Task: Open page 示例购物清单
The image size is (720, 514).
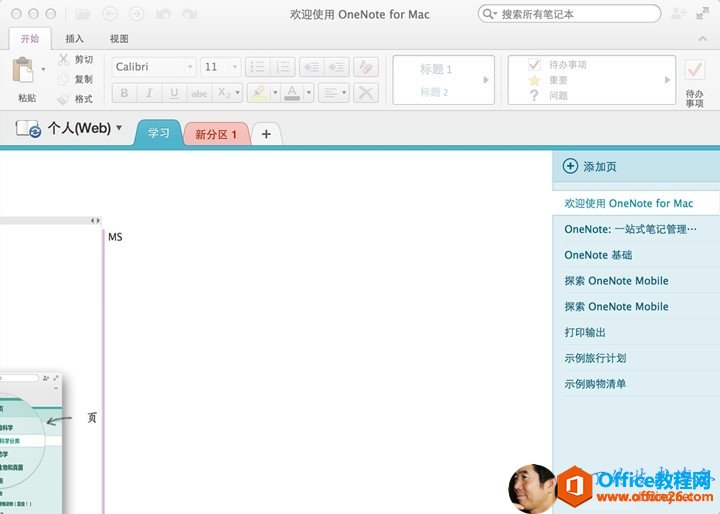Action: (x=636, y=384)
